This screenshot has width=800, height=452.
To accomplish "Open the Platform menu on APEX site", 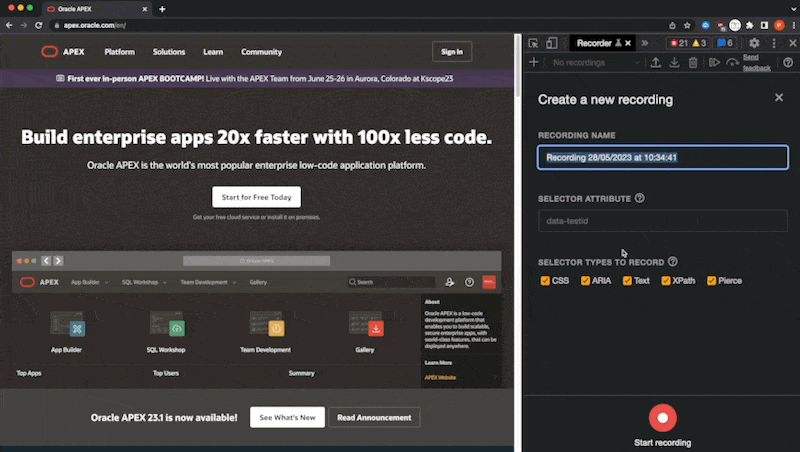I will tap(119, 52).
